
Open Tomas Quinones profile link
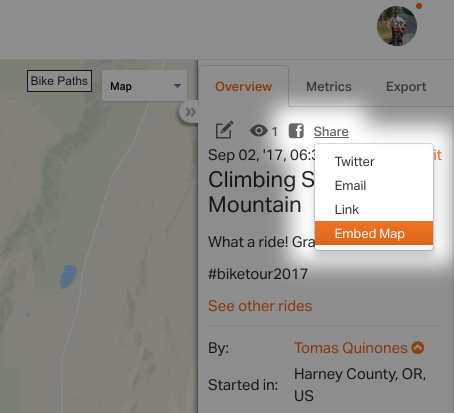(351, 348)
